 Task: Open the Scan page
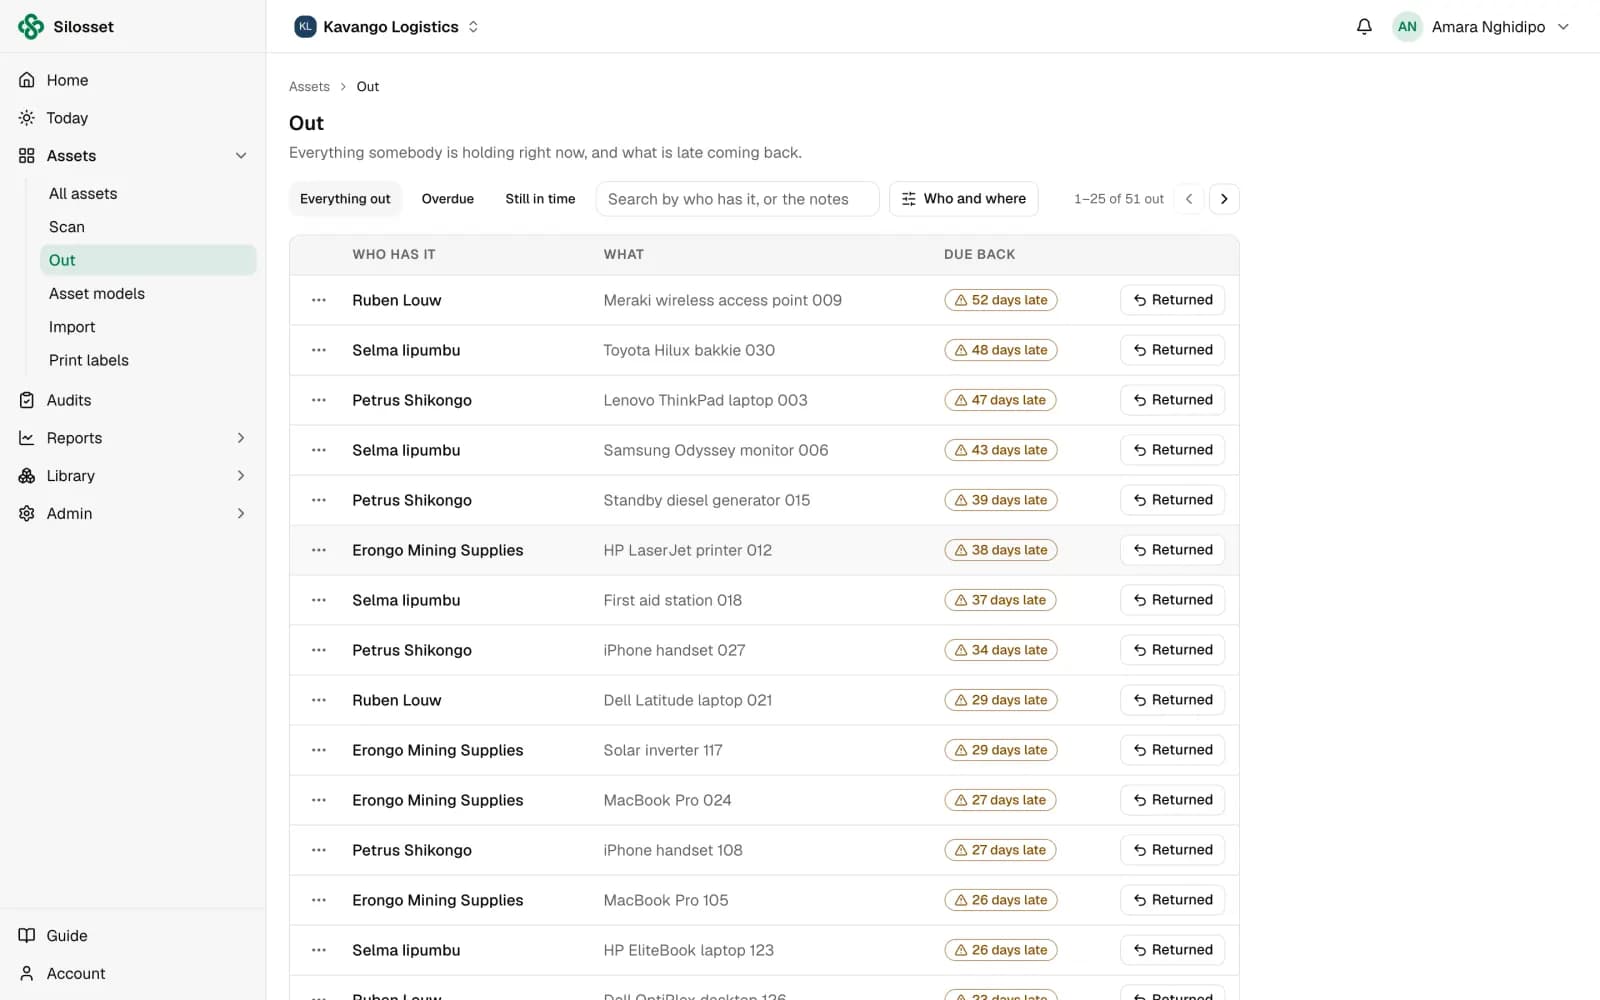coord(148,227)
